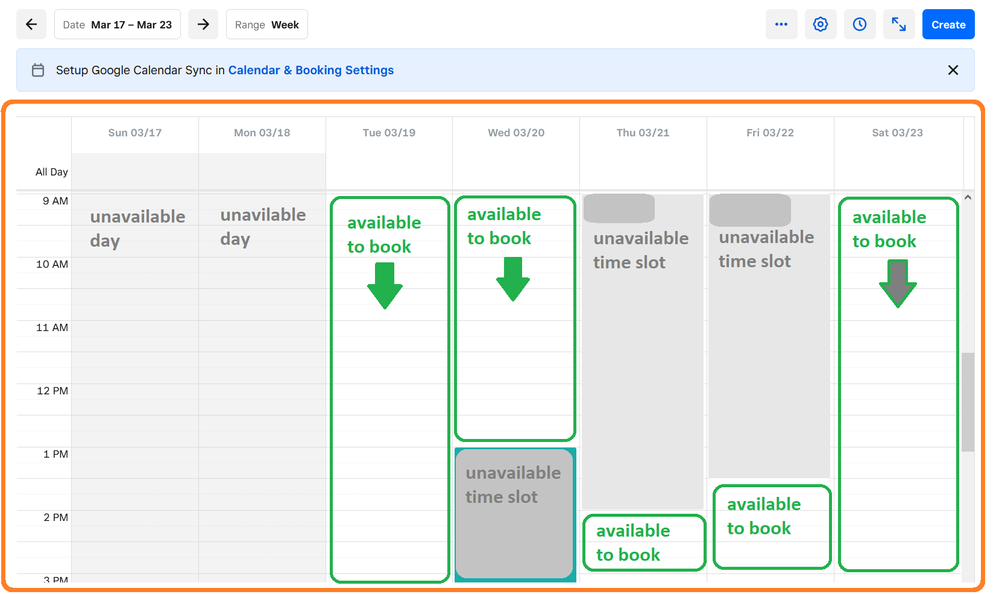Select the Sat 03/23 column header
999x594 pixels.
pos(897,132)
